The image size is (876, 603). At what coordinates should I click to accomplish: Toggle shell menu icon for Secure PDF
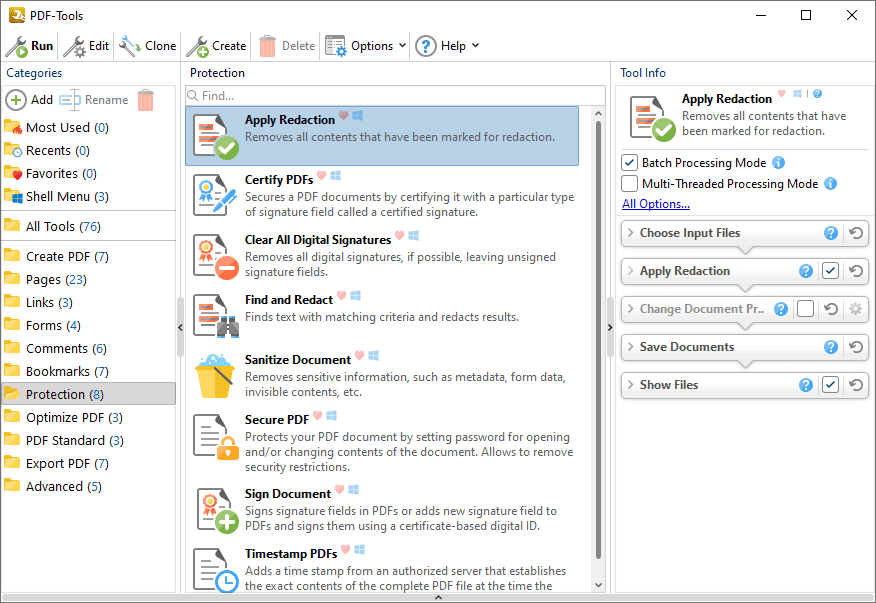[331, 415]
